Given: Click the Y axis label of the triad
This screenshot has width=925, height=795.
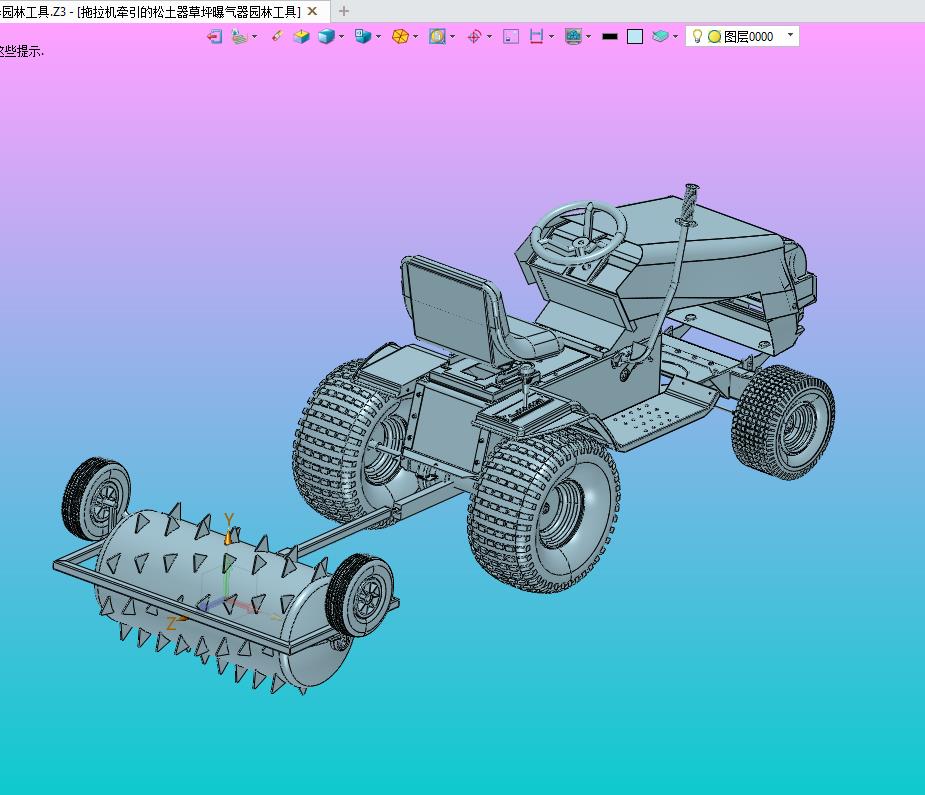Looking at the screenshot, I should click(229, 520).
